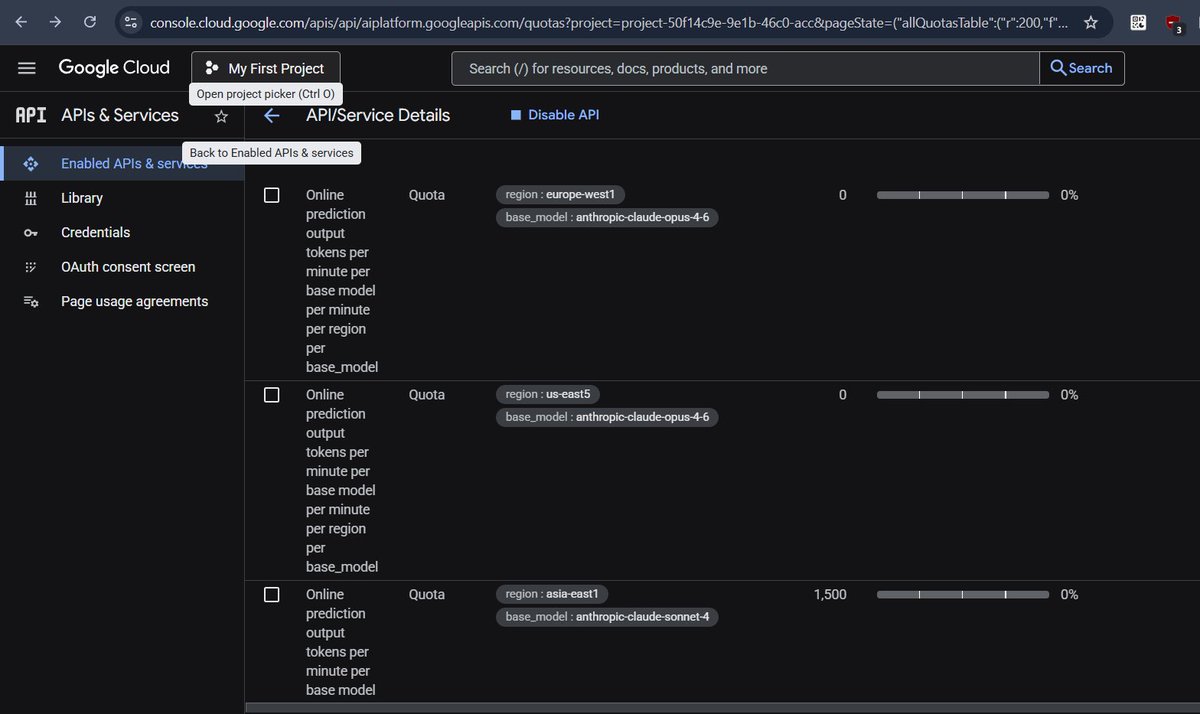Click the us-east5 row usage progress bar
The height and width of the screenshot is (714, 1200).
tap(963, 395)
